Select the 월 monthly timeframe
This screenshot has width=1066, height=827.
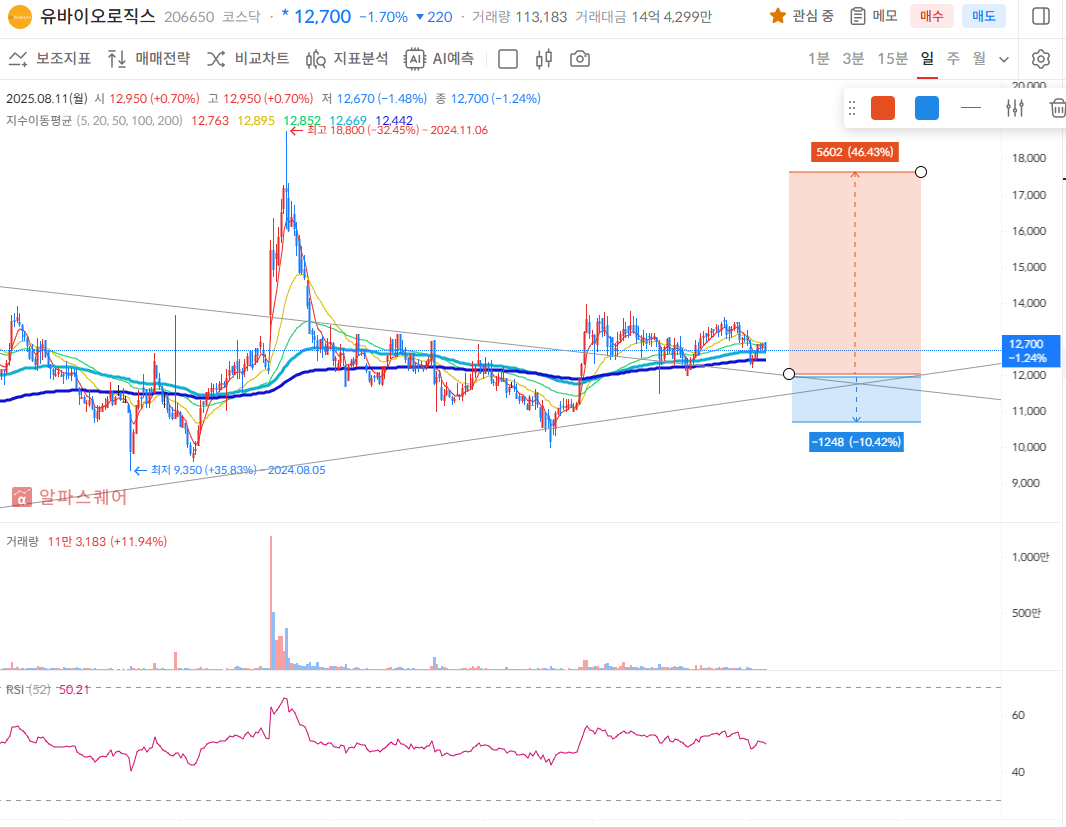pos(979,59)
